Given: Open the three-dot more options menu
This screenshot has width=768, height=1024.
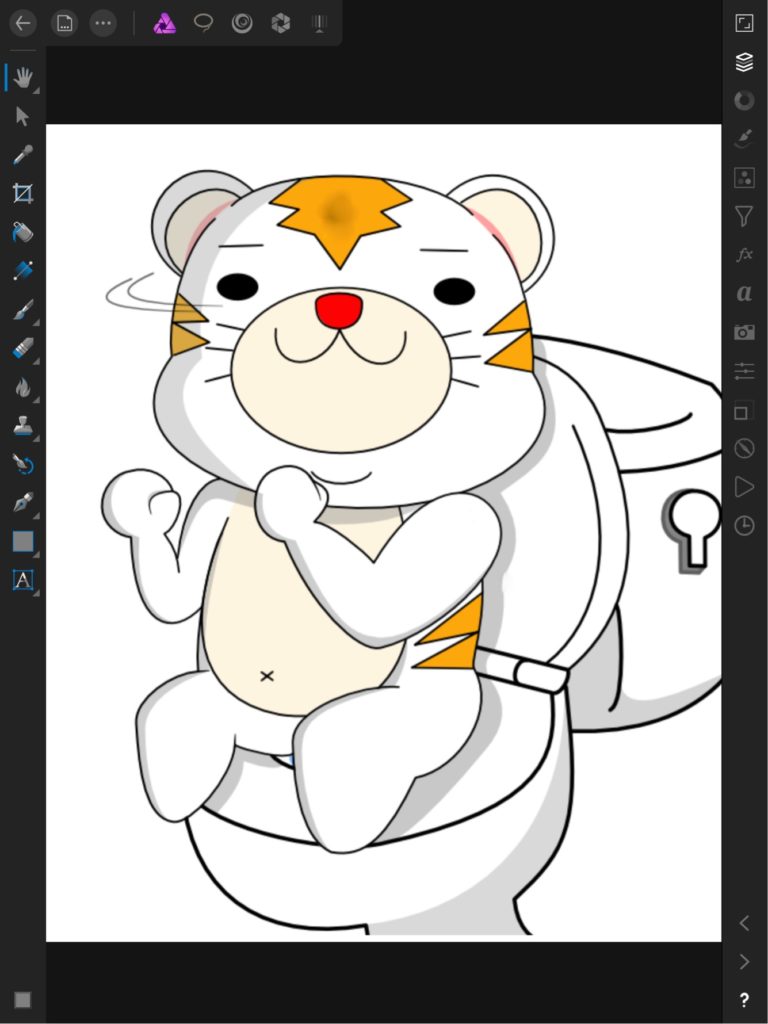Looking at the screenshot, I should click(x=103, y=23).
